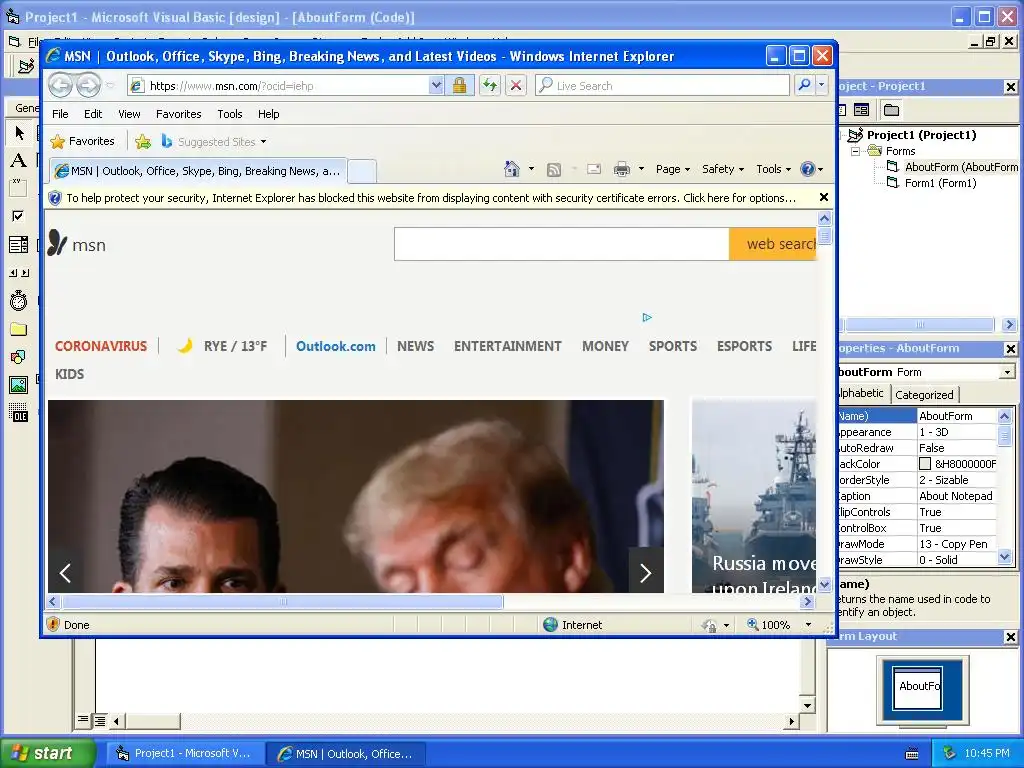The height and width of the screenshot is (768, 1024).
Task: Select AboutForm in the project tree
Action: [961, 167]
